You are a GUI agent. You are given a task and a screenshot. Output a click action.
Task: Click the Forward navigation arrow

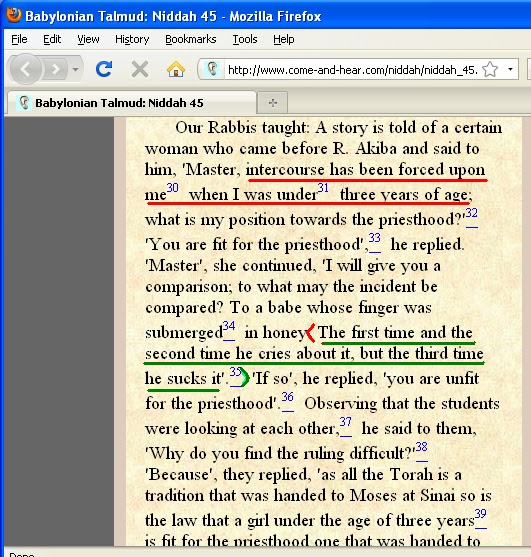click(x=55, y=69)
